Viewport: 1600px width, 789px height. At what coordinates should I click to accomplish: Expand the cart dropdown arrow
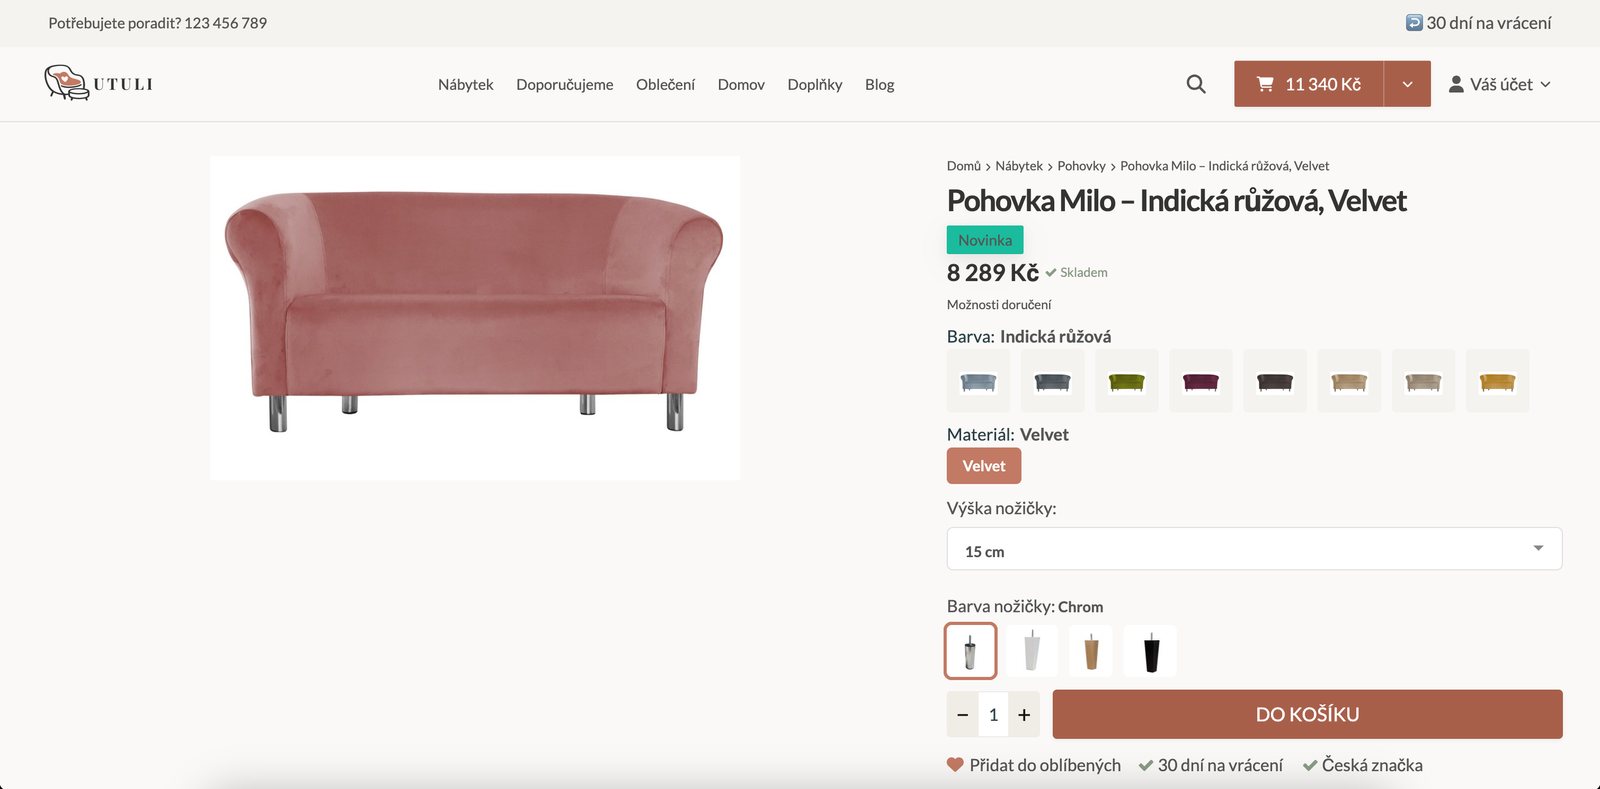point(1407,84)
